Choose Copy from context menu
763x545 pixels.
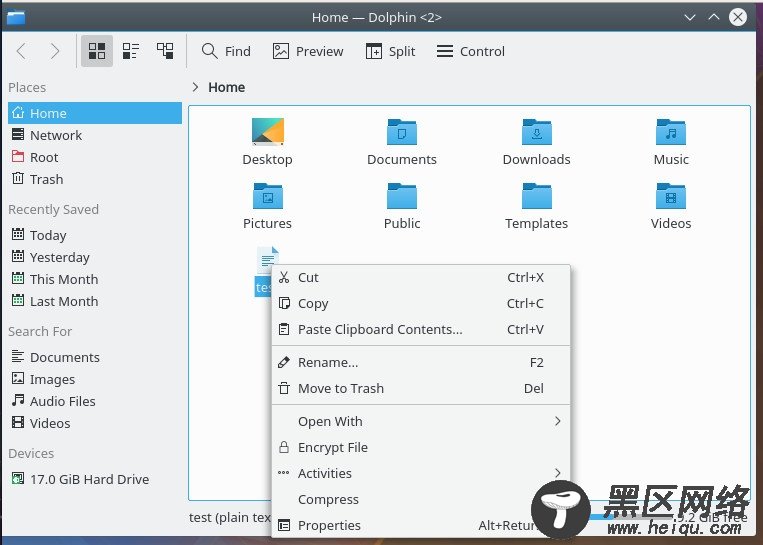[421, 303]
